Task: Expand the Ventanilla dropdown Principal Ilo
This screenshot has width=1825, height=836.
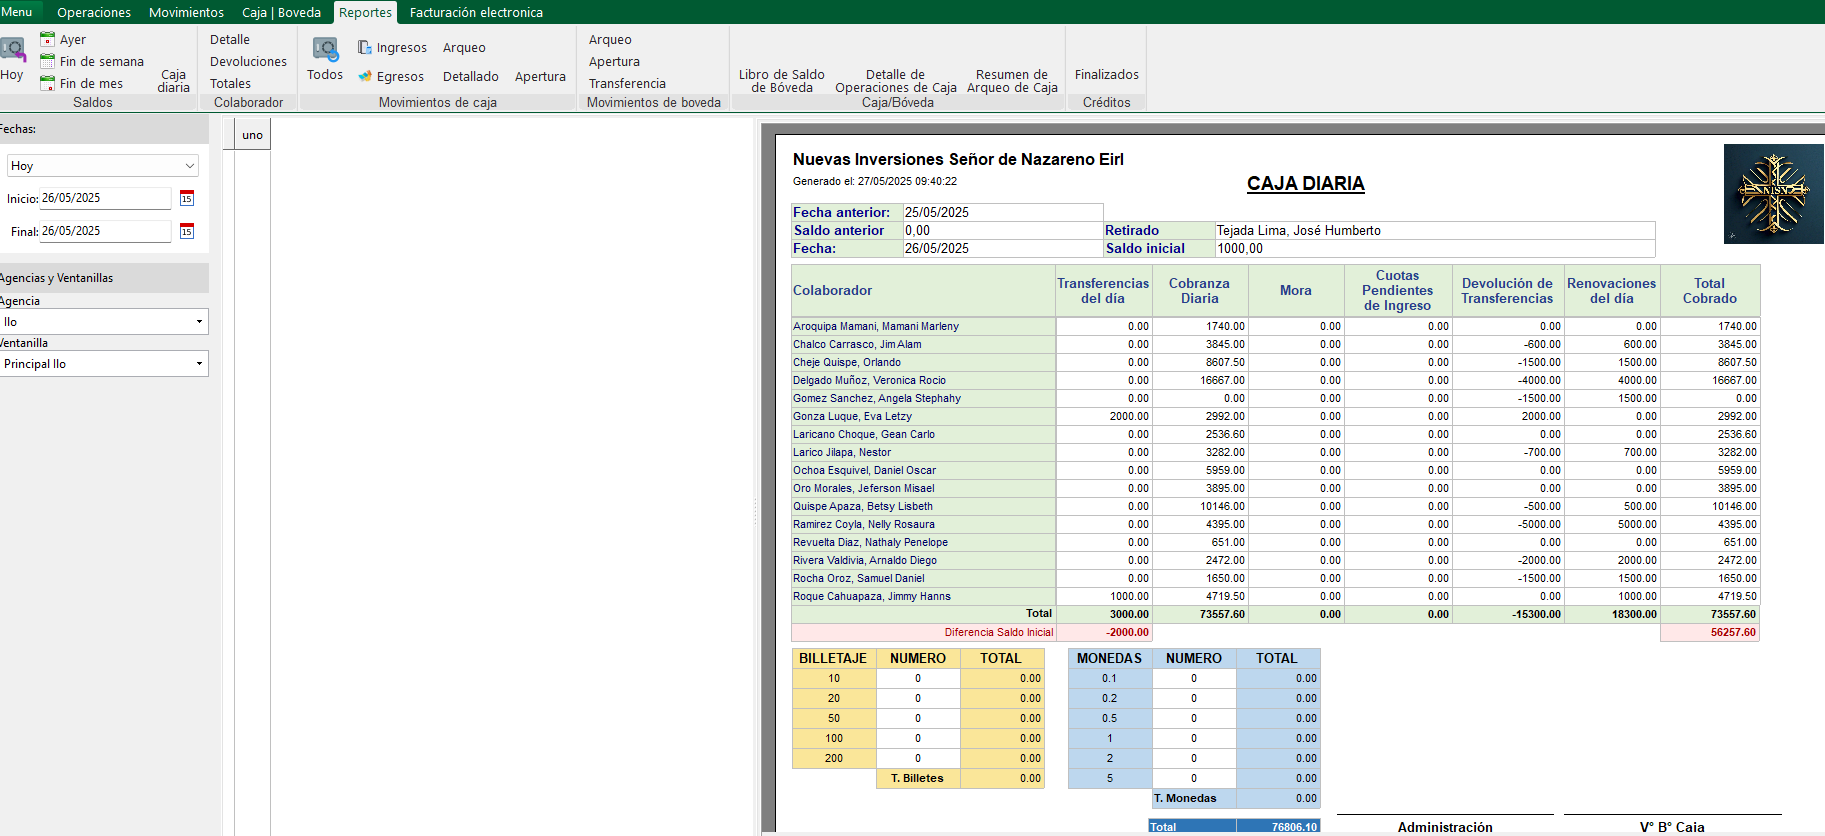Action: point(199,364)
